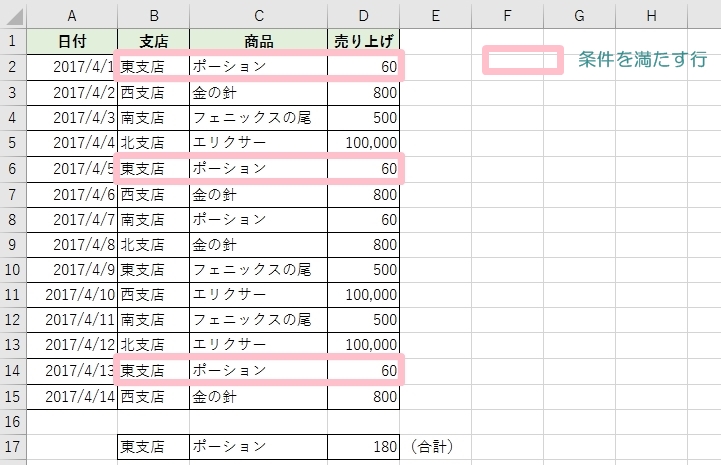Select column H header
Image resolution: width=721 pixels, height=465 pixels.
[x=651, y=16]
